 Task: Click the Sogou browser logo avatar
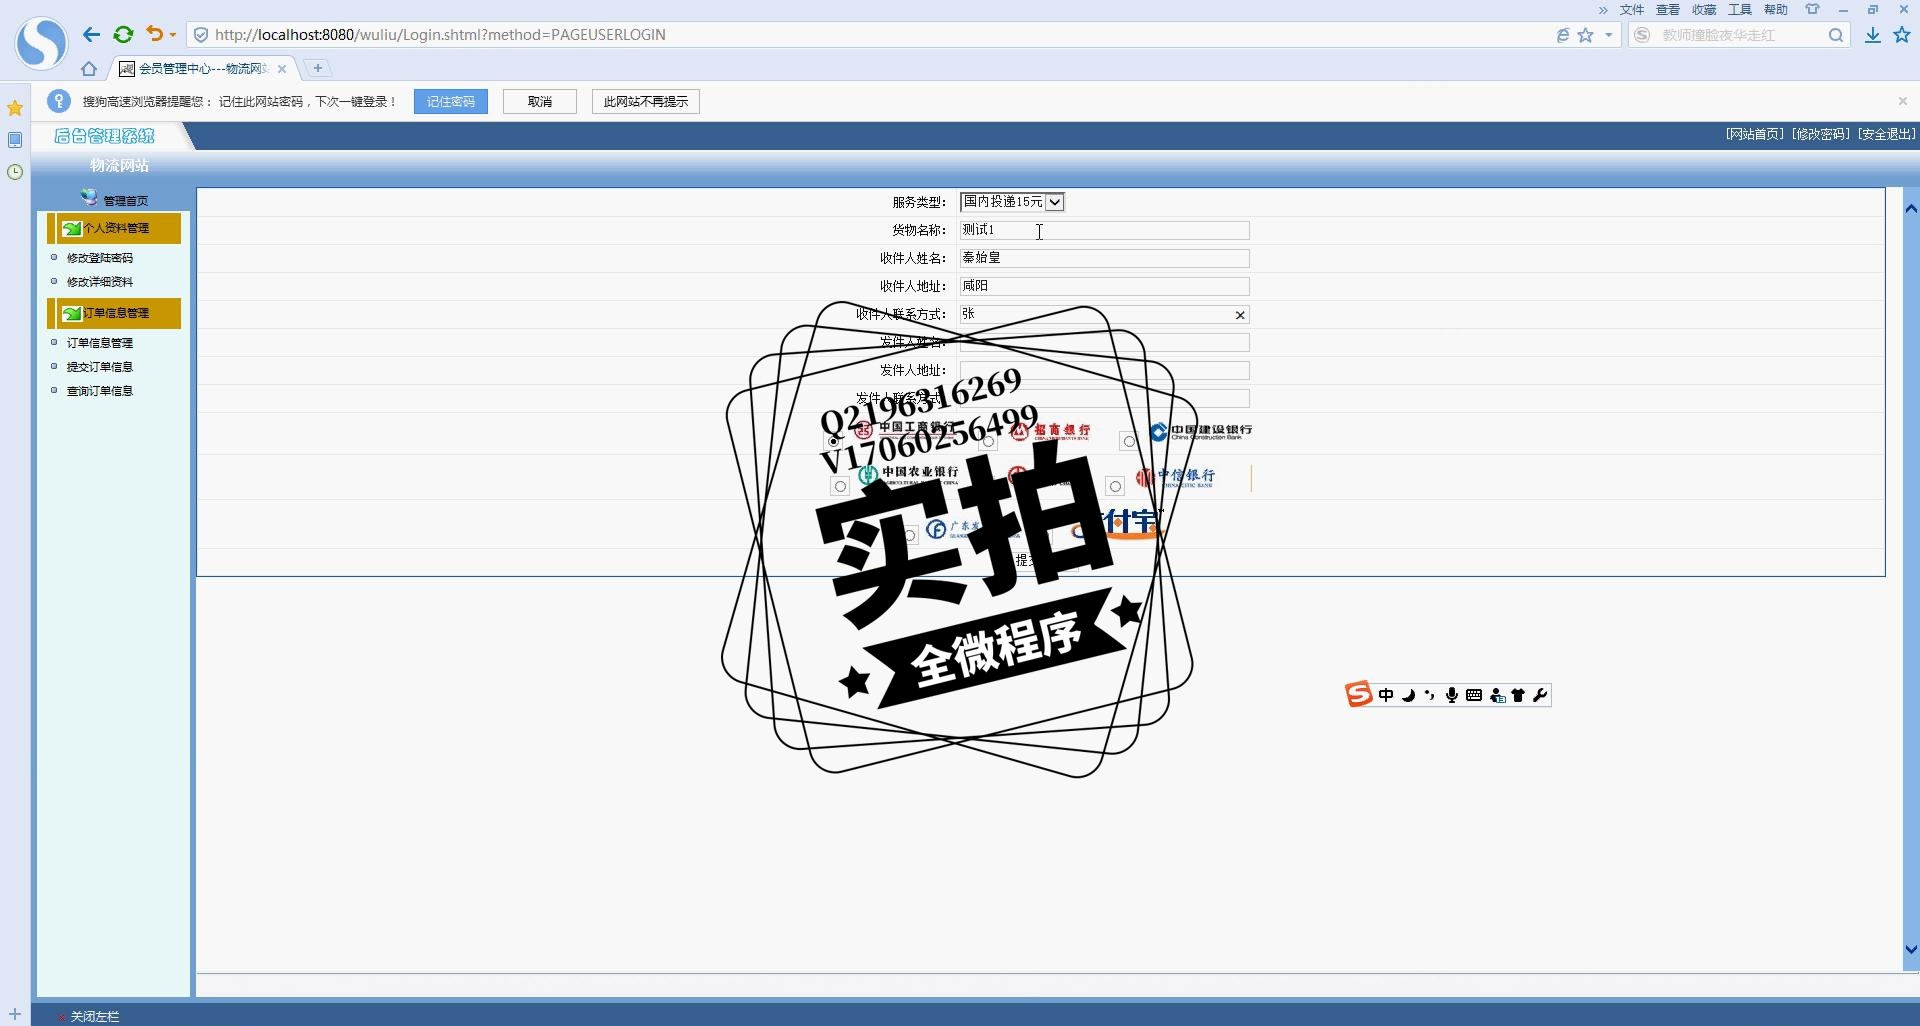(41, 43)
